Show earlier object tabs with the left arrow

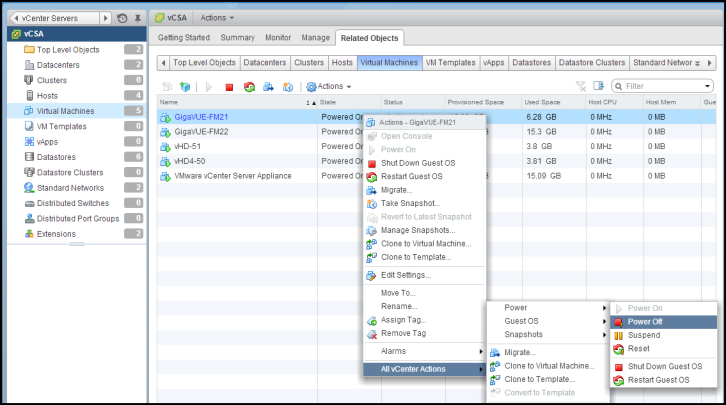tap(163, 63)
